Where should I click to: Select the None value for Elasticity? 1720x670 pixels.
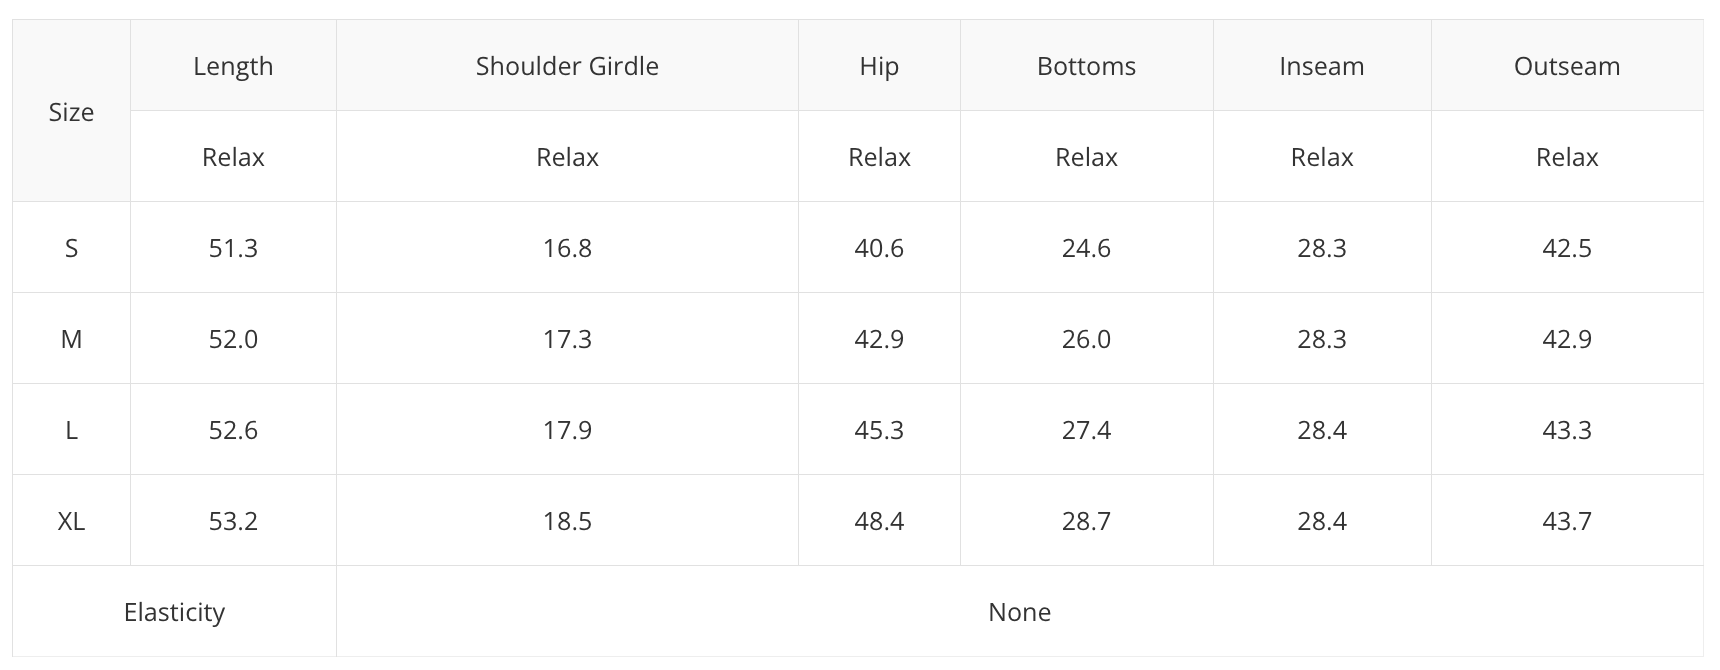pyautogui.click(x=1019, y=612)
